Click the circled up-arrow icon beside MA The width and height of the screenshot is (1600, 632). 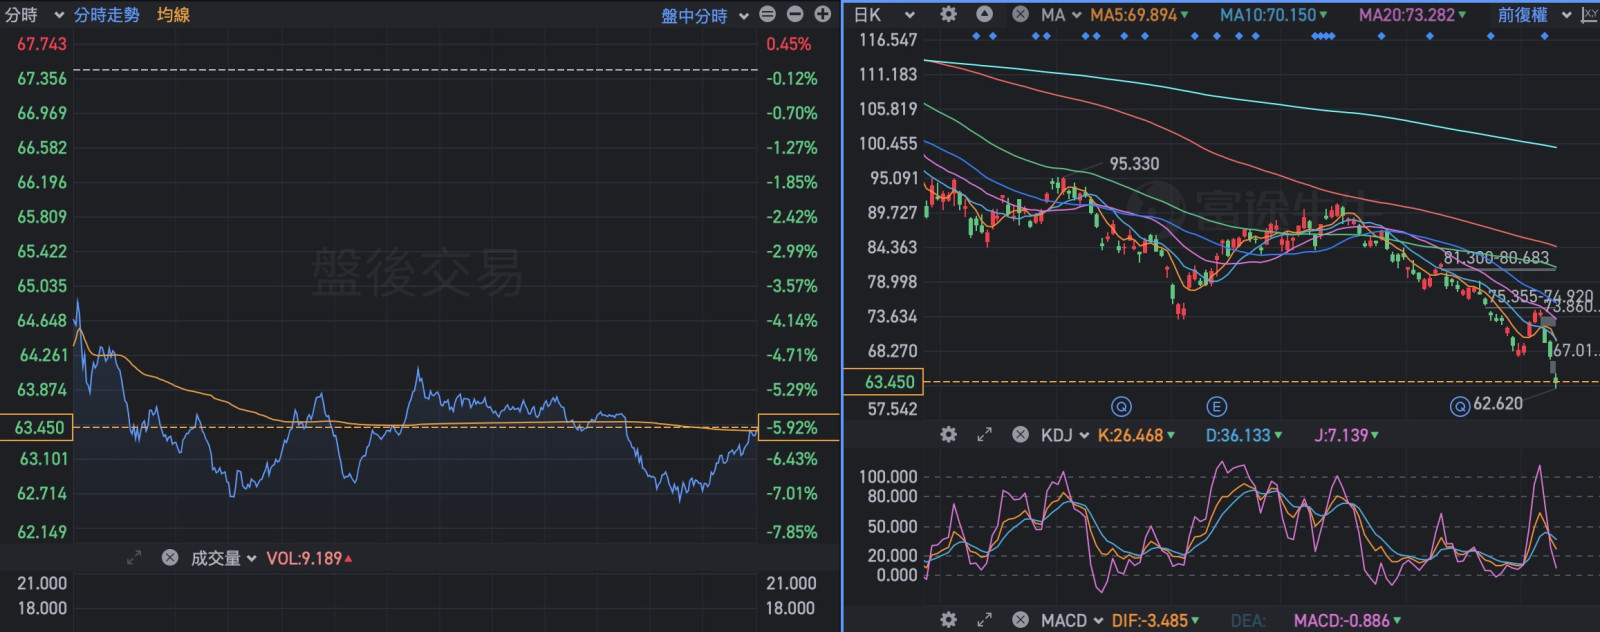(x=984, y=14)
